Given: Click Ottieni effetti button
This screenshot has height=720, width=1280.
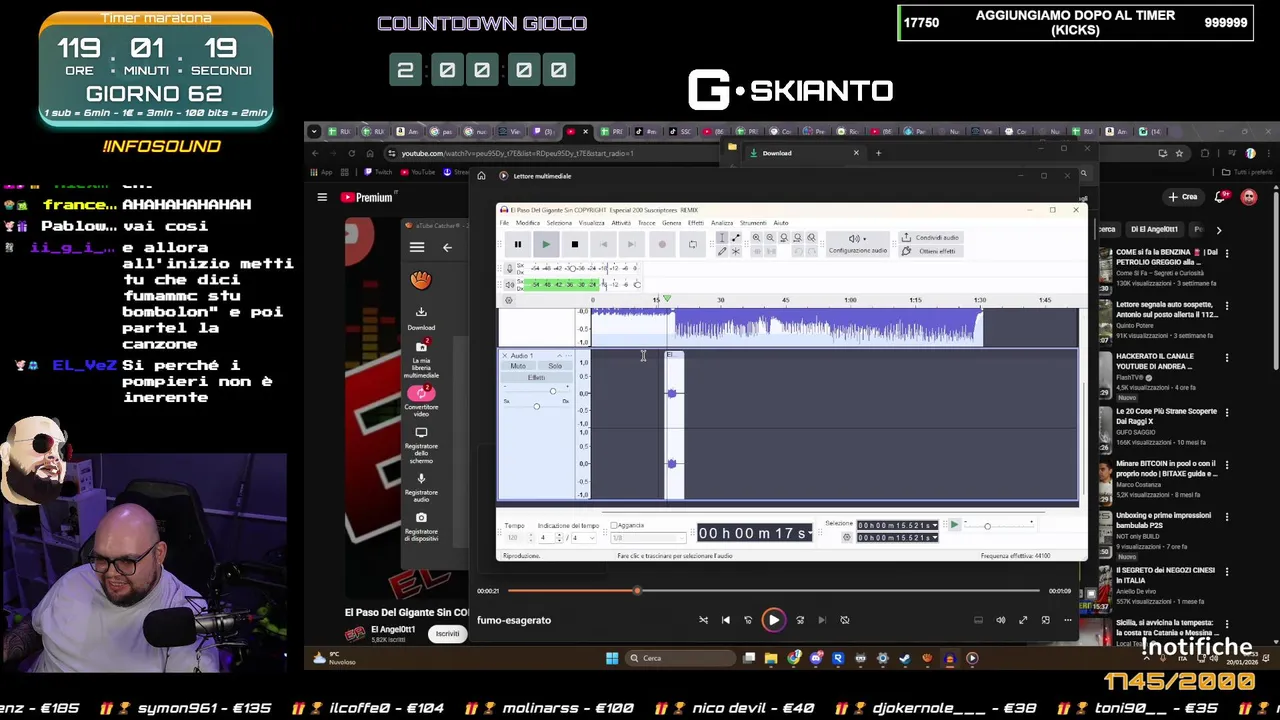Looking at the screenshot, I should (929, 251).
